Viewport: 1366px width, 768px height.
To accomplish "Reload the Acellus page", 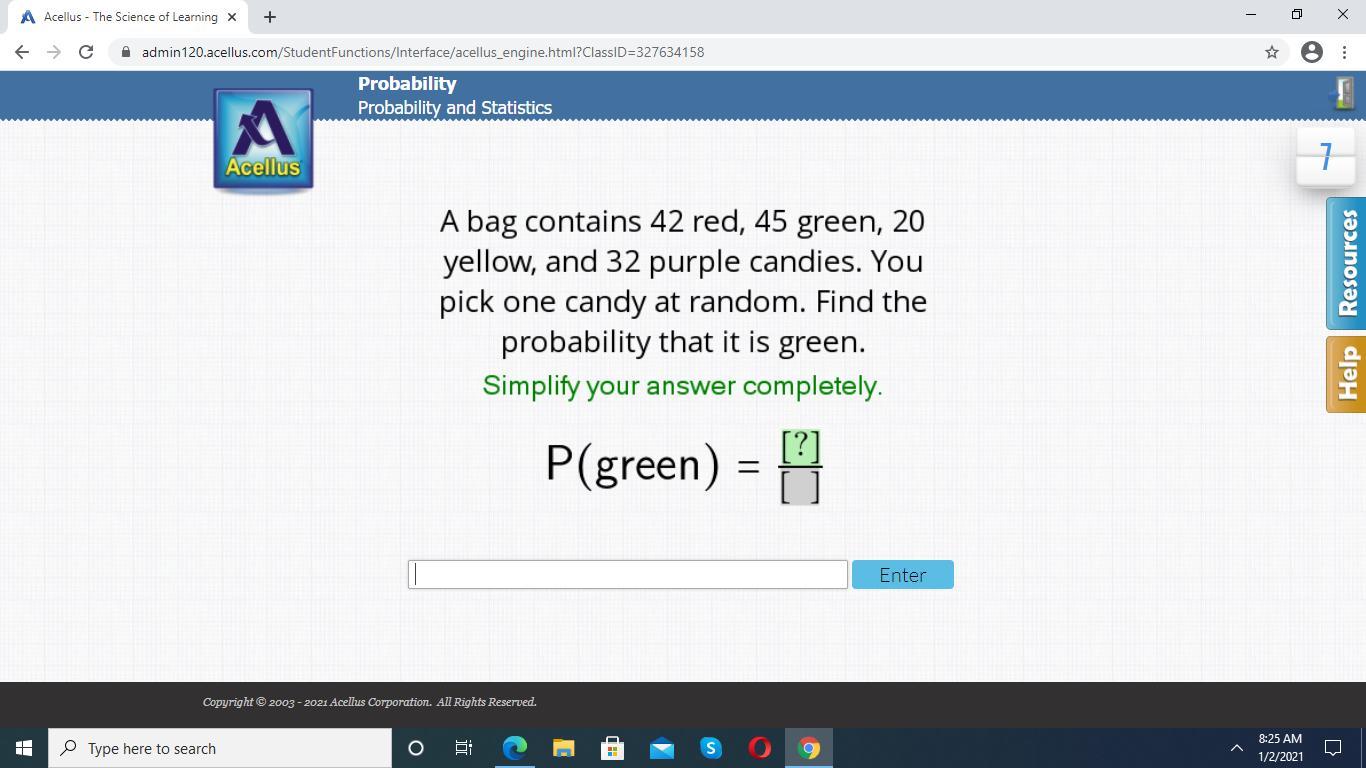I will pyautogui.click(x=86, y=52).
